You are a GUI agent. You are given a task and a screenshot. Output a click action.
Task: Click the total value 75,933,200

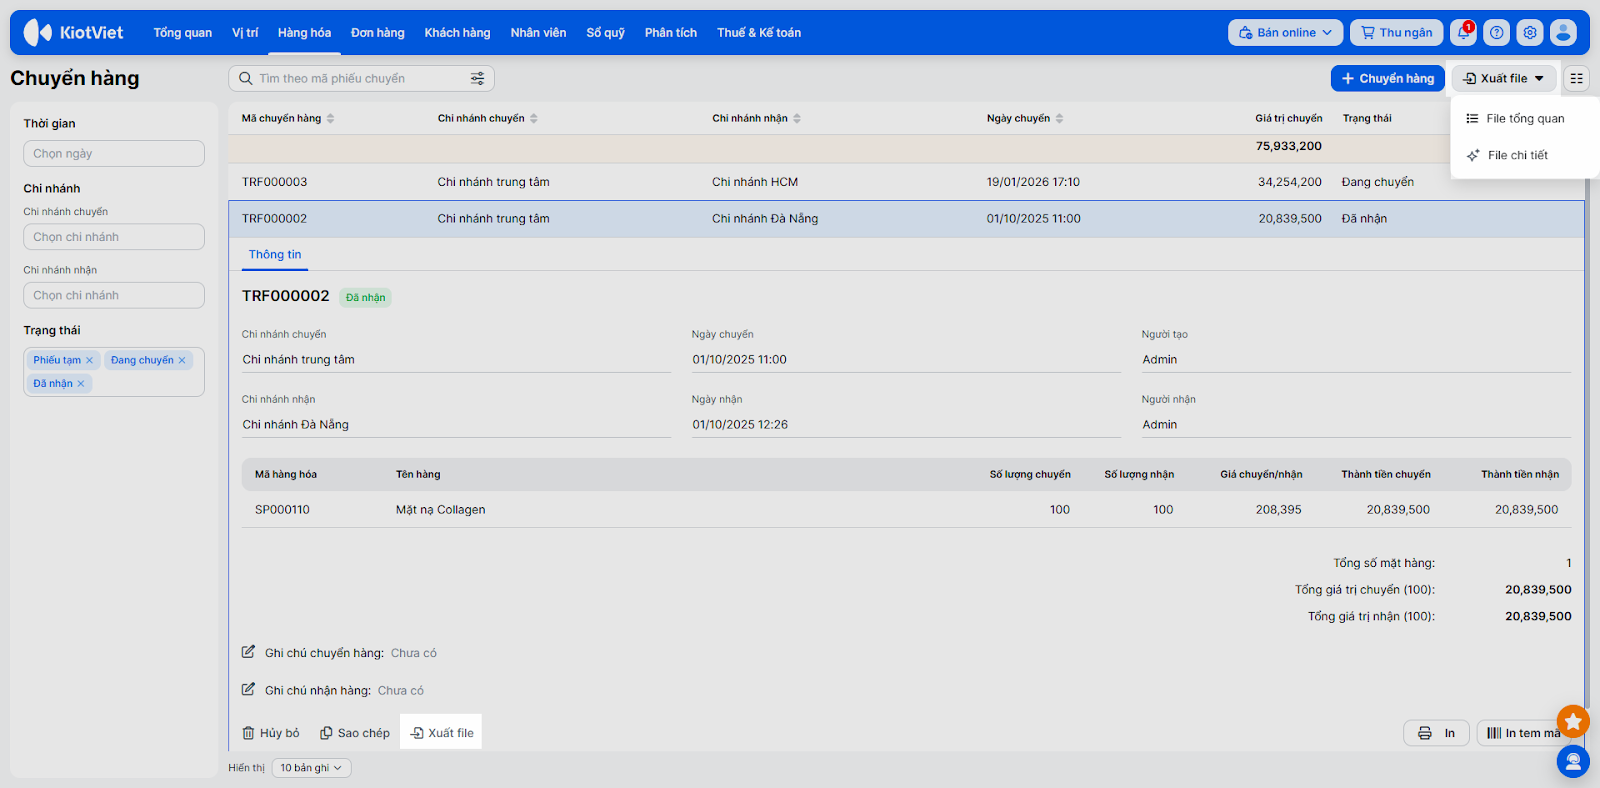1289,146
